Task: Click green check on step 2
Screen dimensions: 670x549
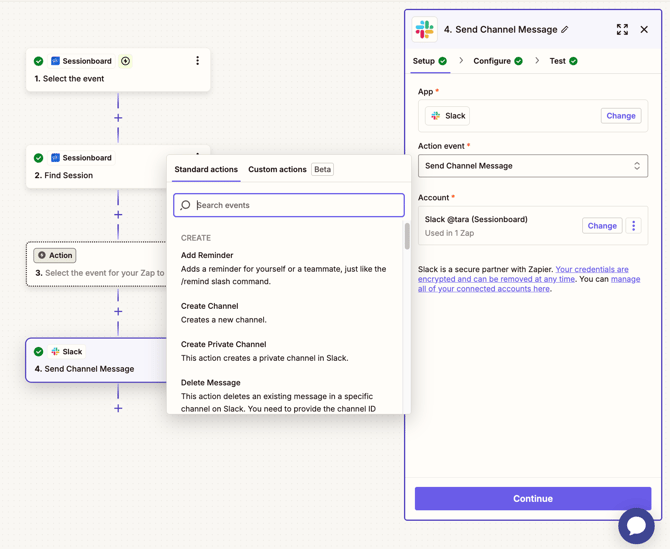Action: [38, 158]
